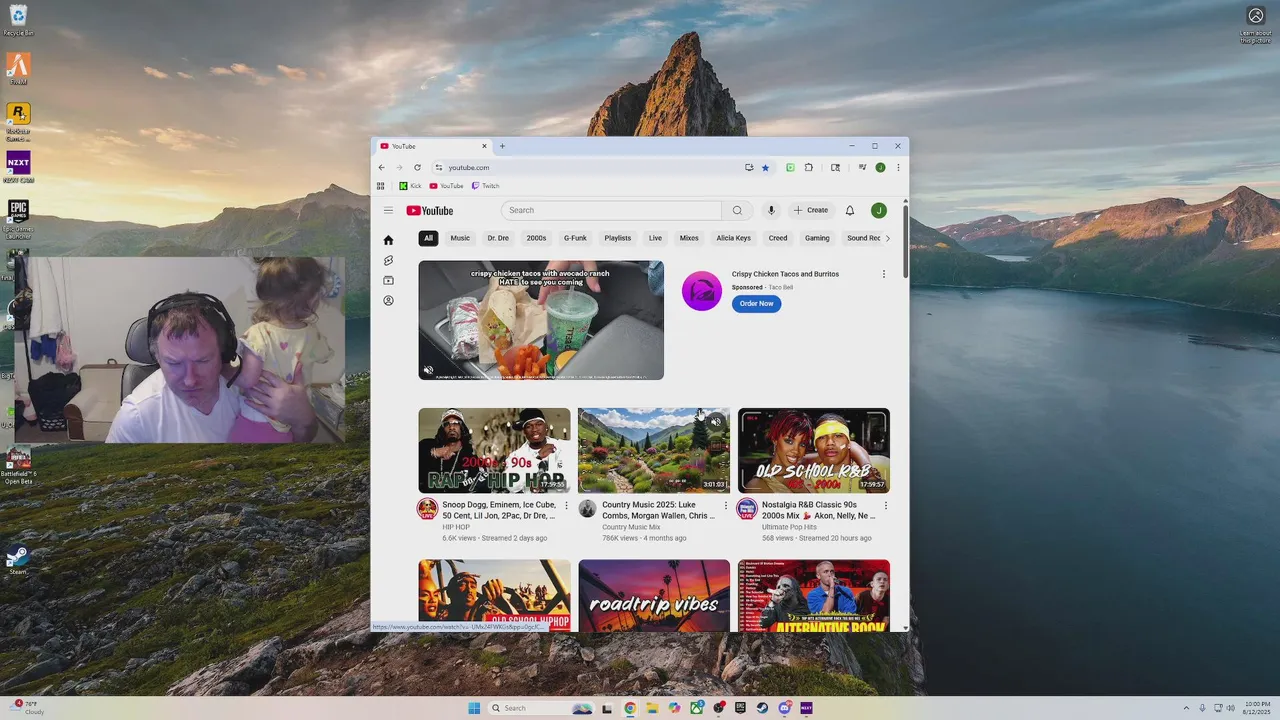Open the YouTube account avatar menu
1280x720 pixels.
[878, 210]
